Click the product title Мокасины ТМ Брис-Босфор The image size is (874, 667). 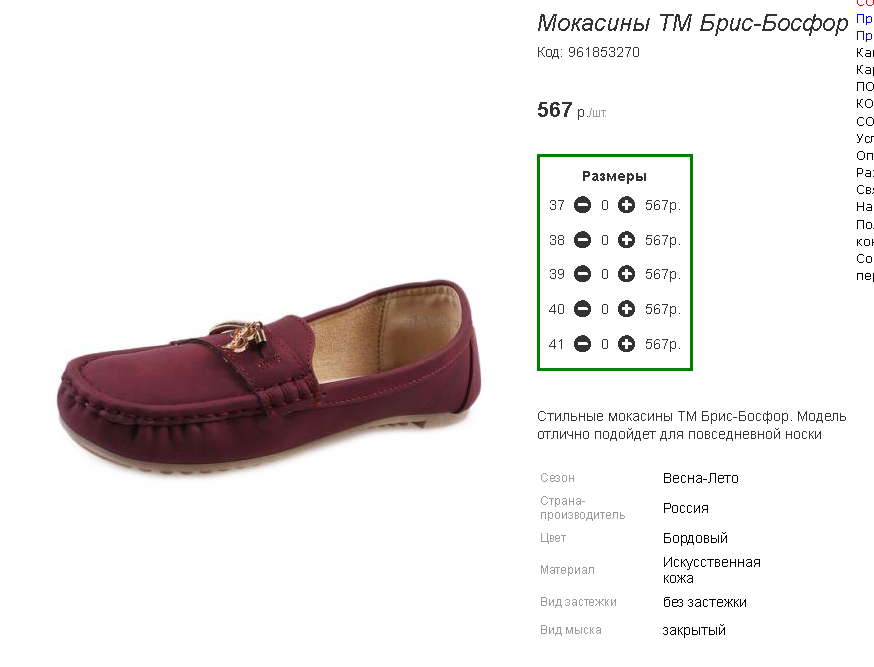coord(692,23)
